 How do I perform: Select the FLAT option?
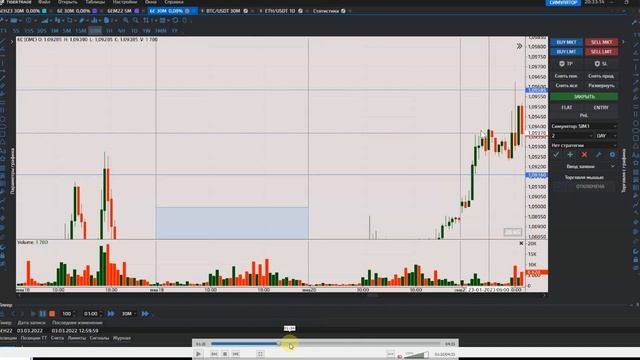click(x=567, y=107)
